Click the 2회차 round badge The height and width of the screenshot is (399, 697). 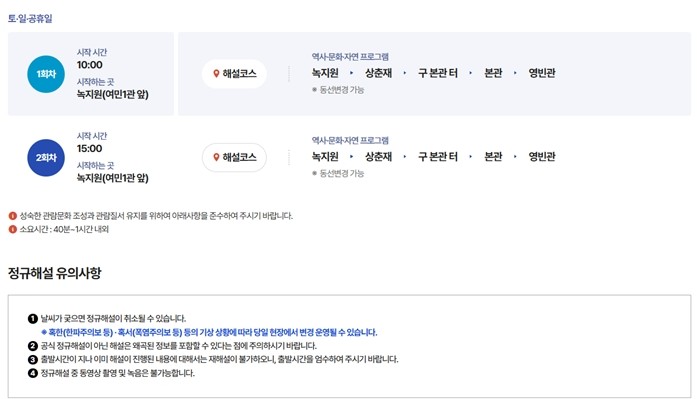[x=46, y=157]
